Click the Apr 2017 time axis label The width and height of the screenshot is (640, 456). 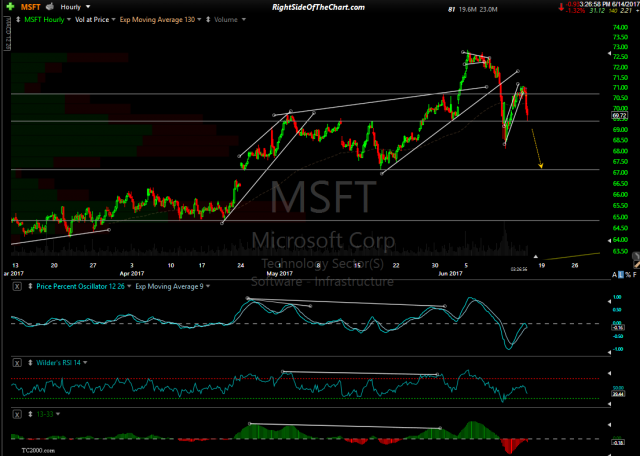pyautogui.click(x=133, y=274)
